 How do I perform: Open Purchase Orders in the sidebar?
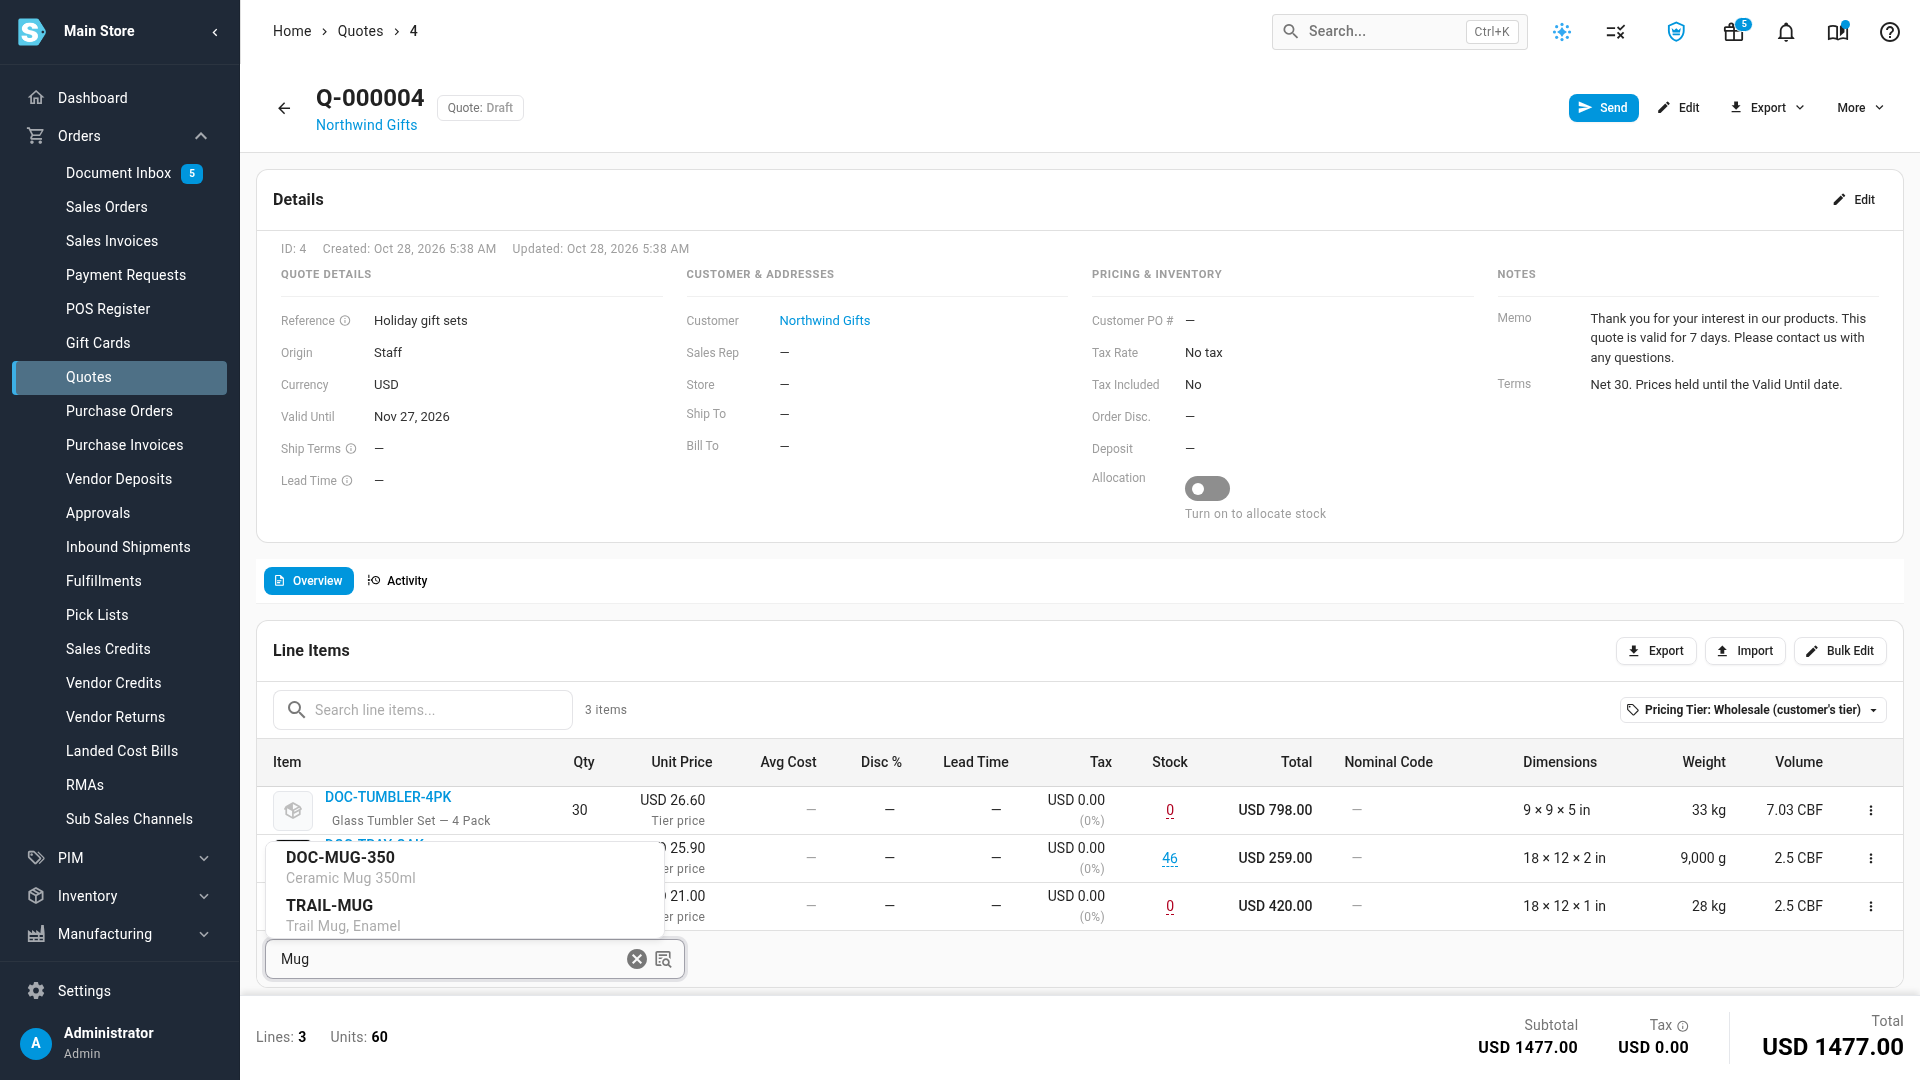pos(119,411)
